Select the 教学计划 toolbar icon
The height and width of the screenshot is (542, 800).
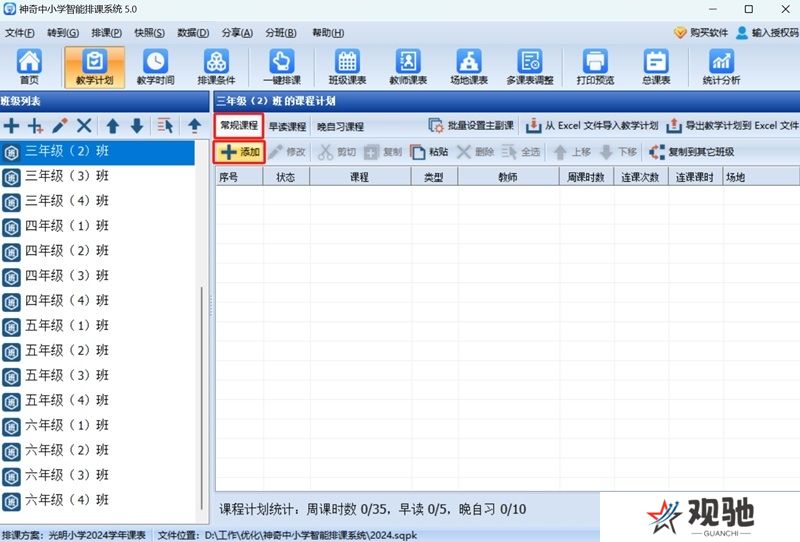pos(94,67)
